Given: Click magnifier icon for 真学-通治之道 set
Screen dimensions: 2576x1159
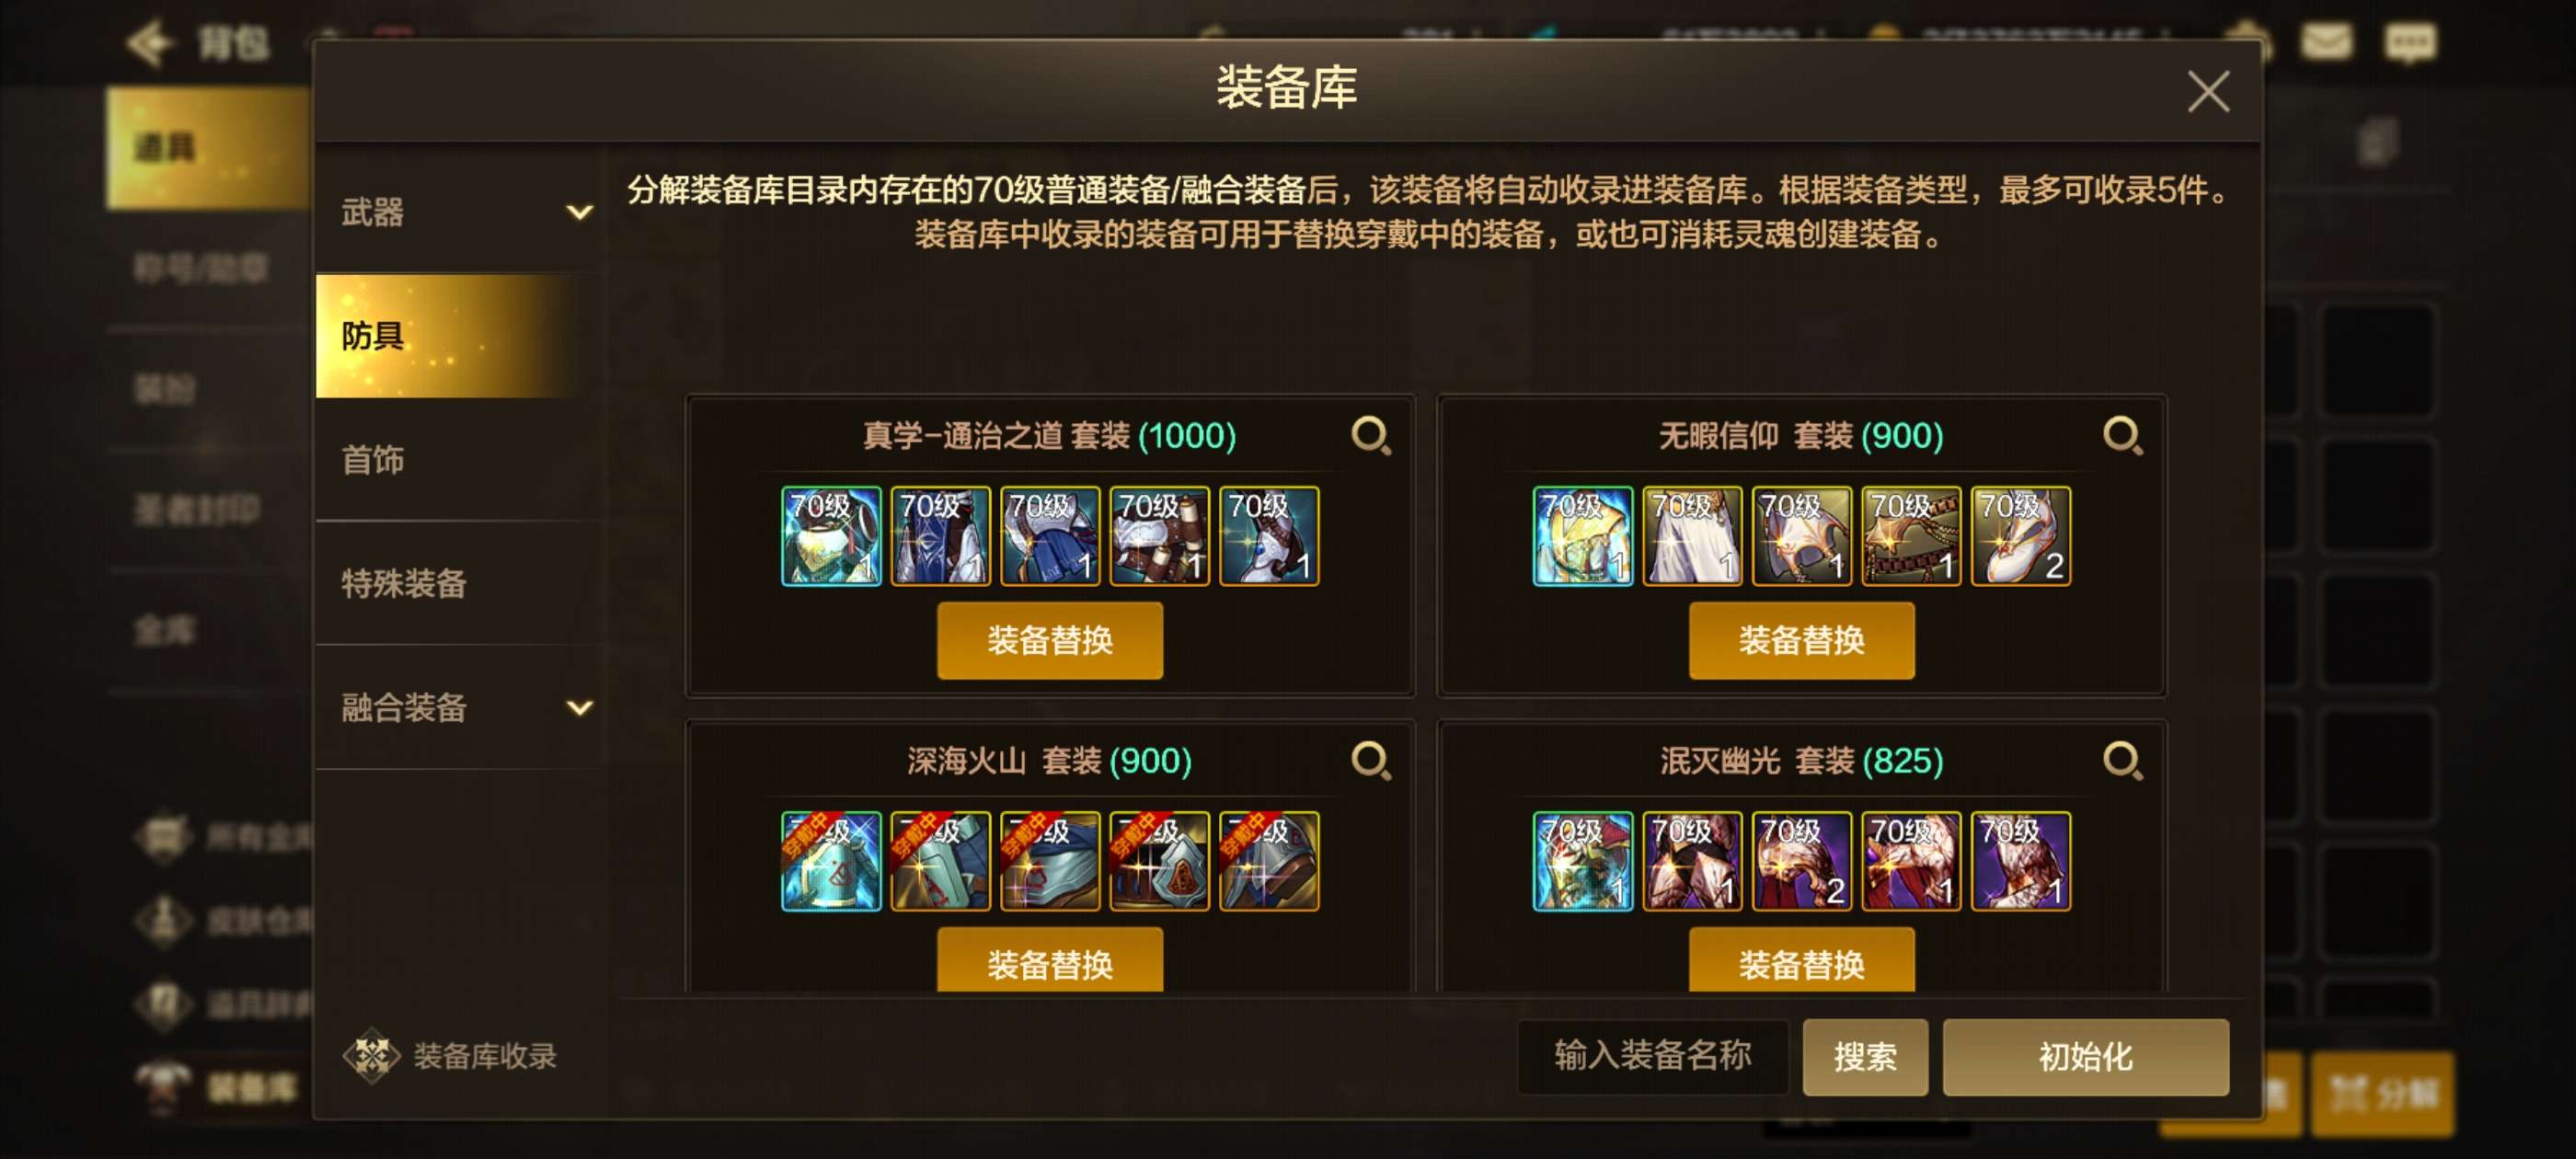Looking at the screenshot, I should 1371,436.
